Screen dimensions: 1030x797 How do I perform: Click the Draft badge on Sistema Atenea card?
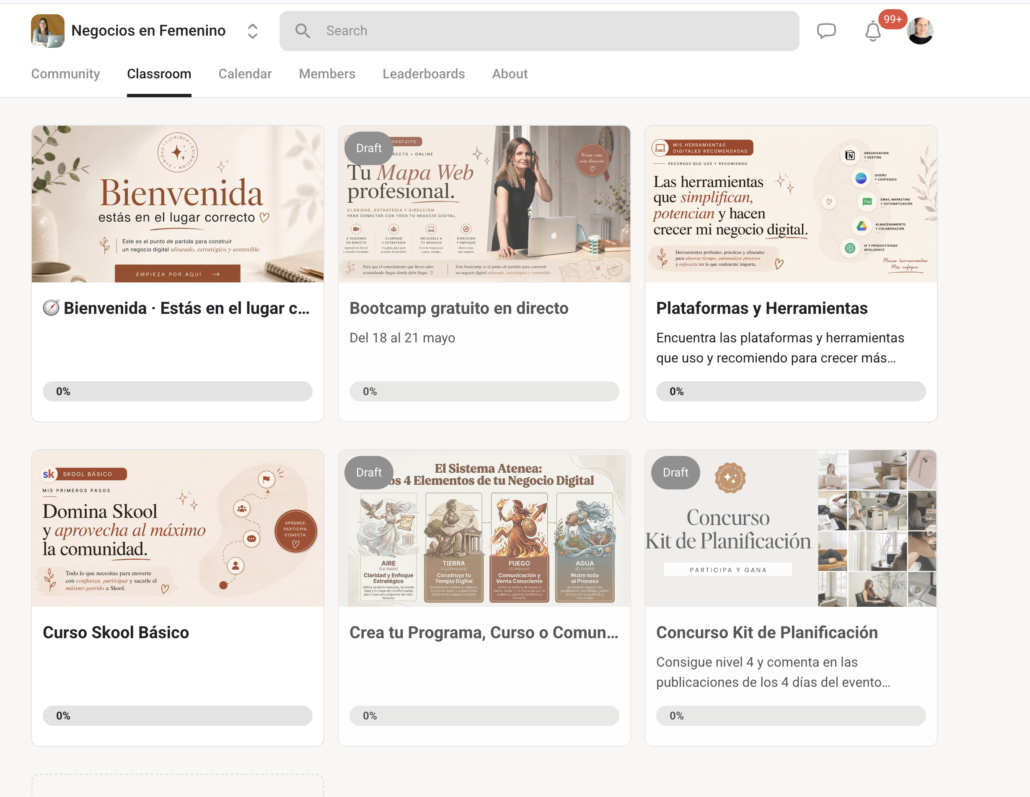(369, 472)
